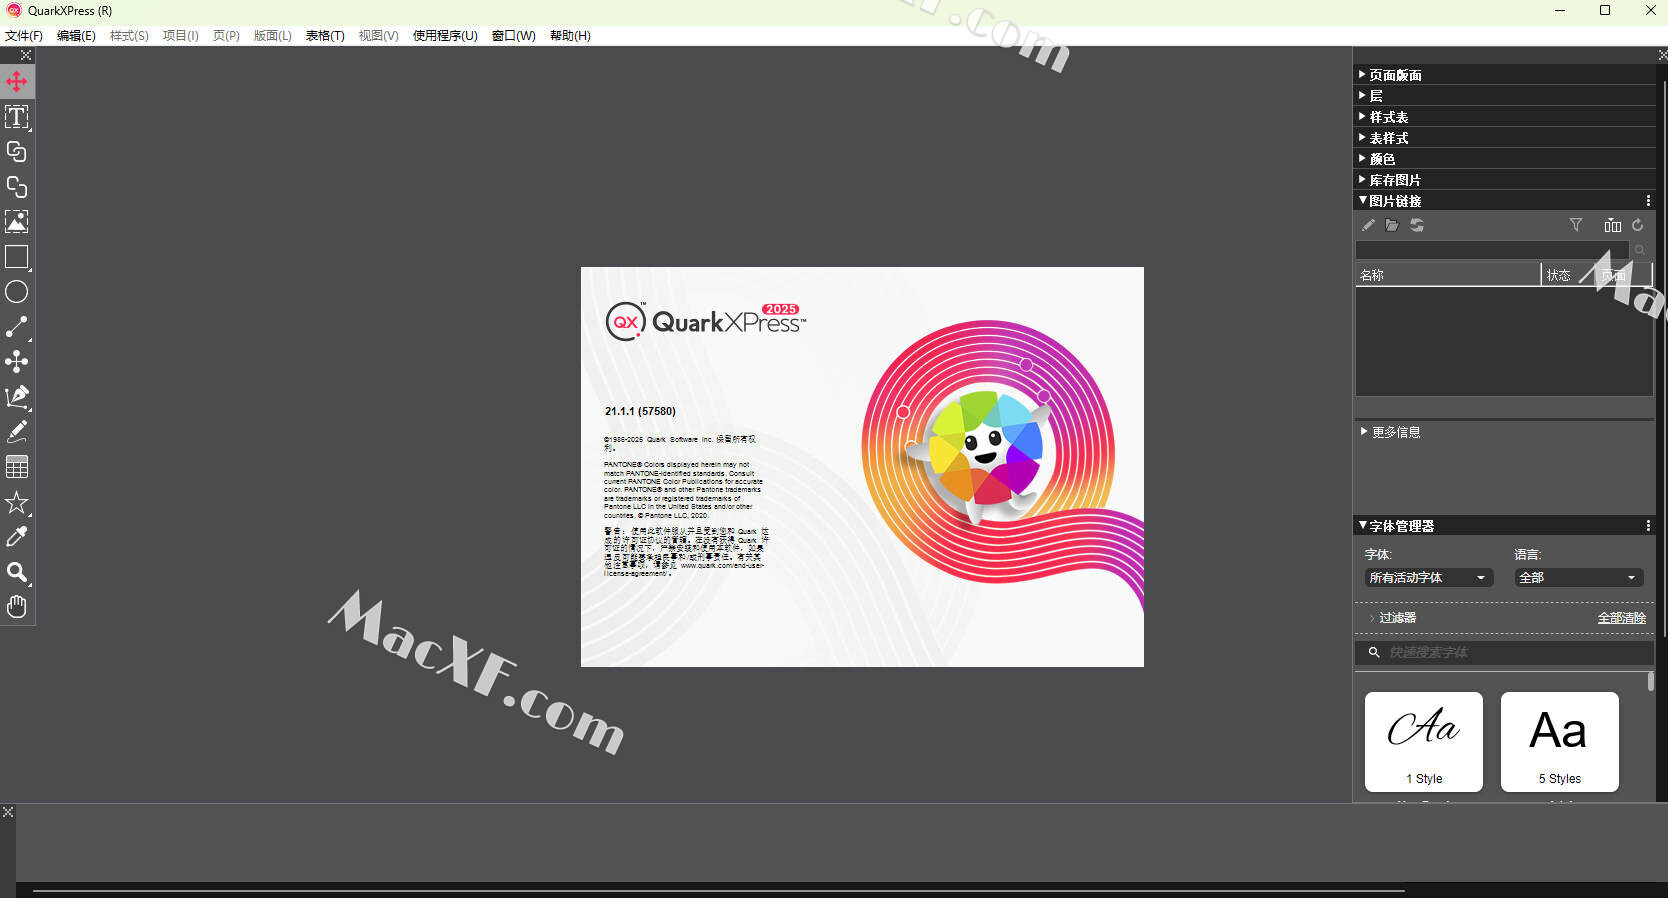This screenshot has width=1668, height=898.
Task: Click the open folder icon in 图片链接 panel
Action: (1392, 226)
